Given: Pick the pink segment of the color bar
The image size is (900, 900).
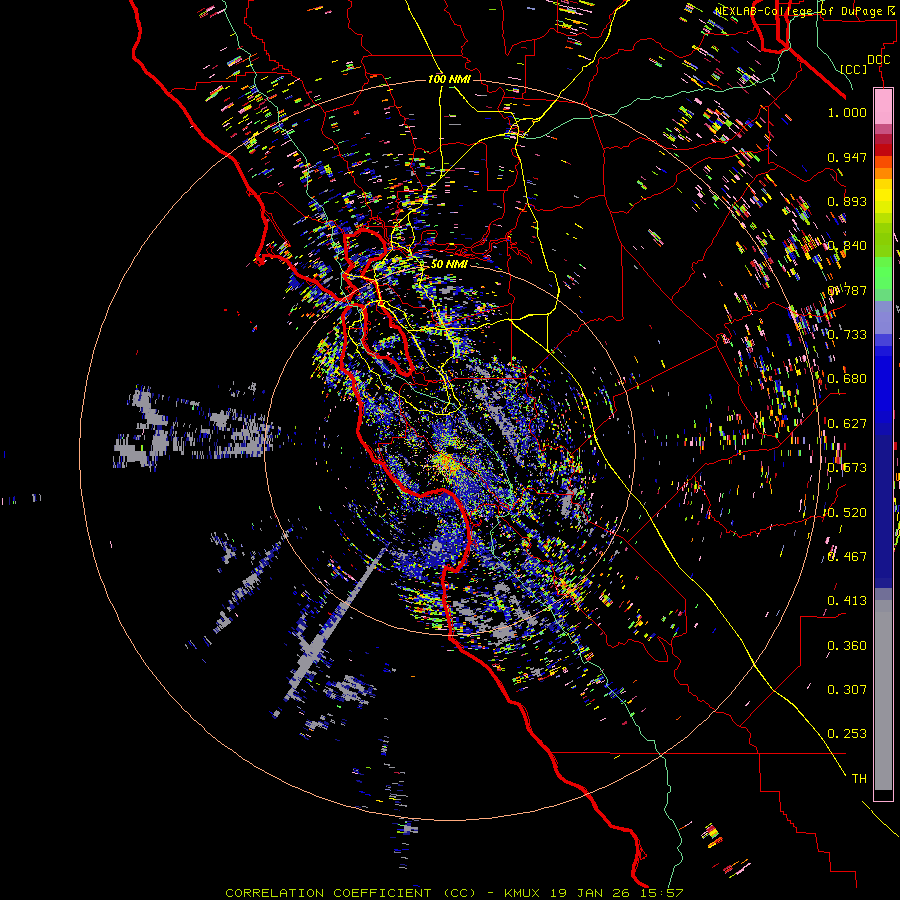Looking at the screenshot, I should pyautogui.click(x=883, y=107).
